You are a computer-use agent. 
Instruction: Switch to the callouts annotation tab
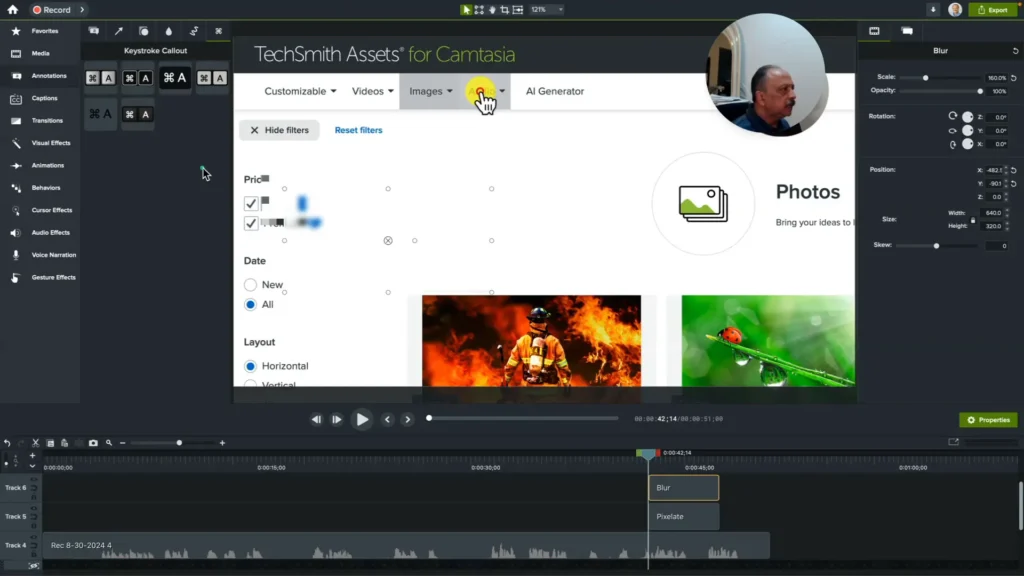(93, 31)
